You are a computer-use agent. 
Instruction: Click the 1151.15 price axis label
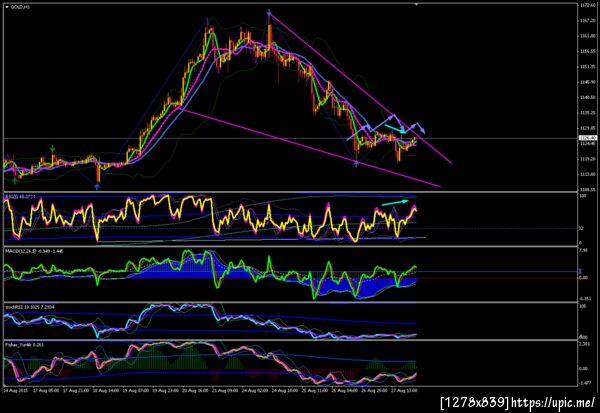(587, 67)
